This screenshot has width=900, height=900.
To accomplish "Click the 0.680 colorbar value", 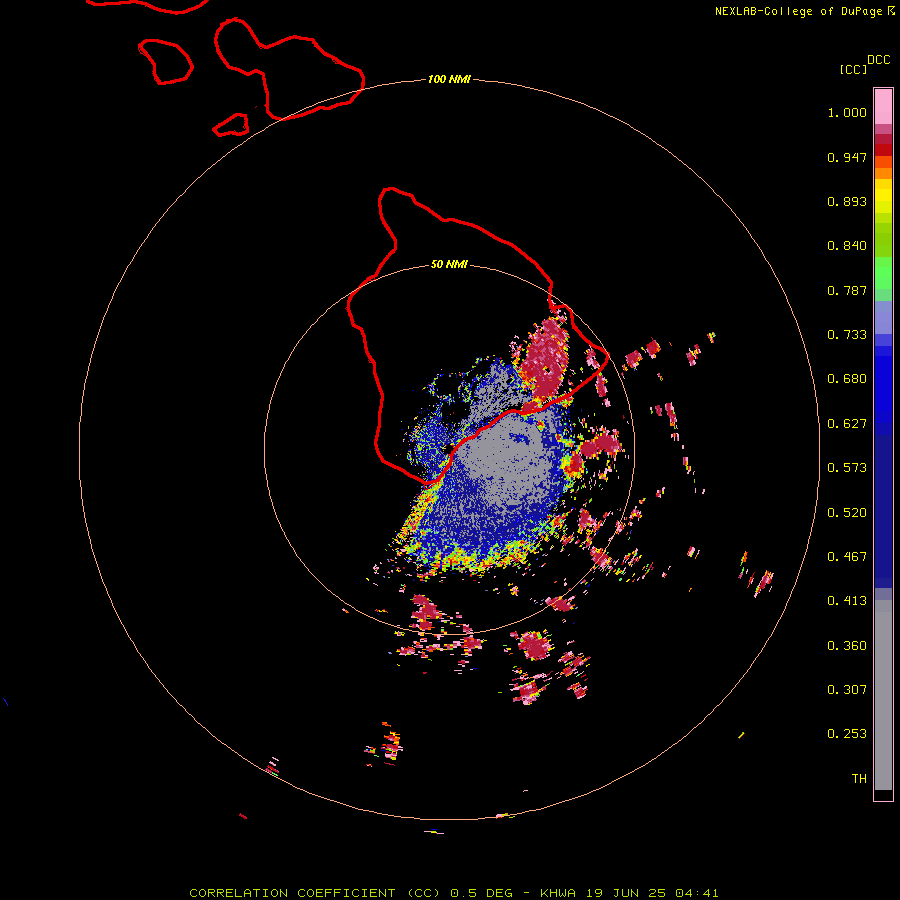I will [x=847, y=379].
